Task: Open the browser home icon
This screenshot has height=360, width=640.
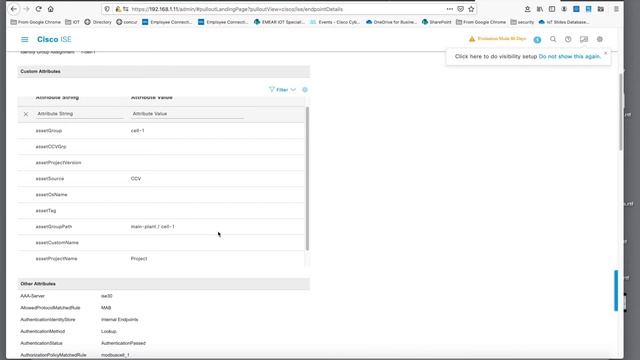Action: point(51,9)
